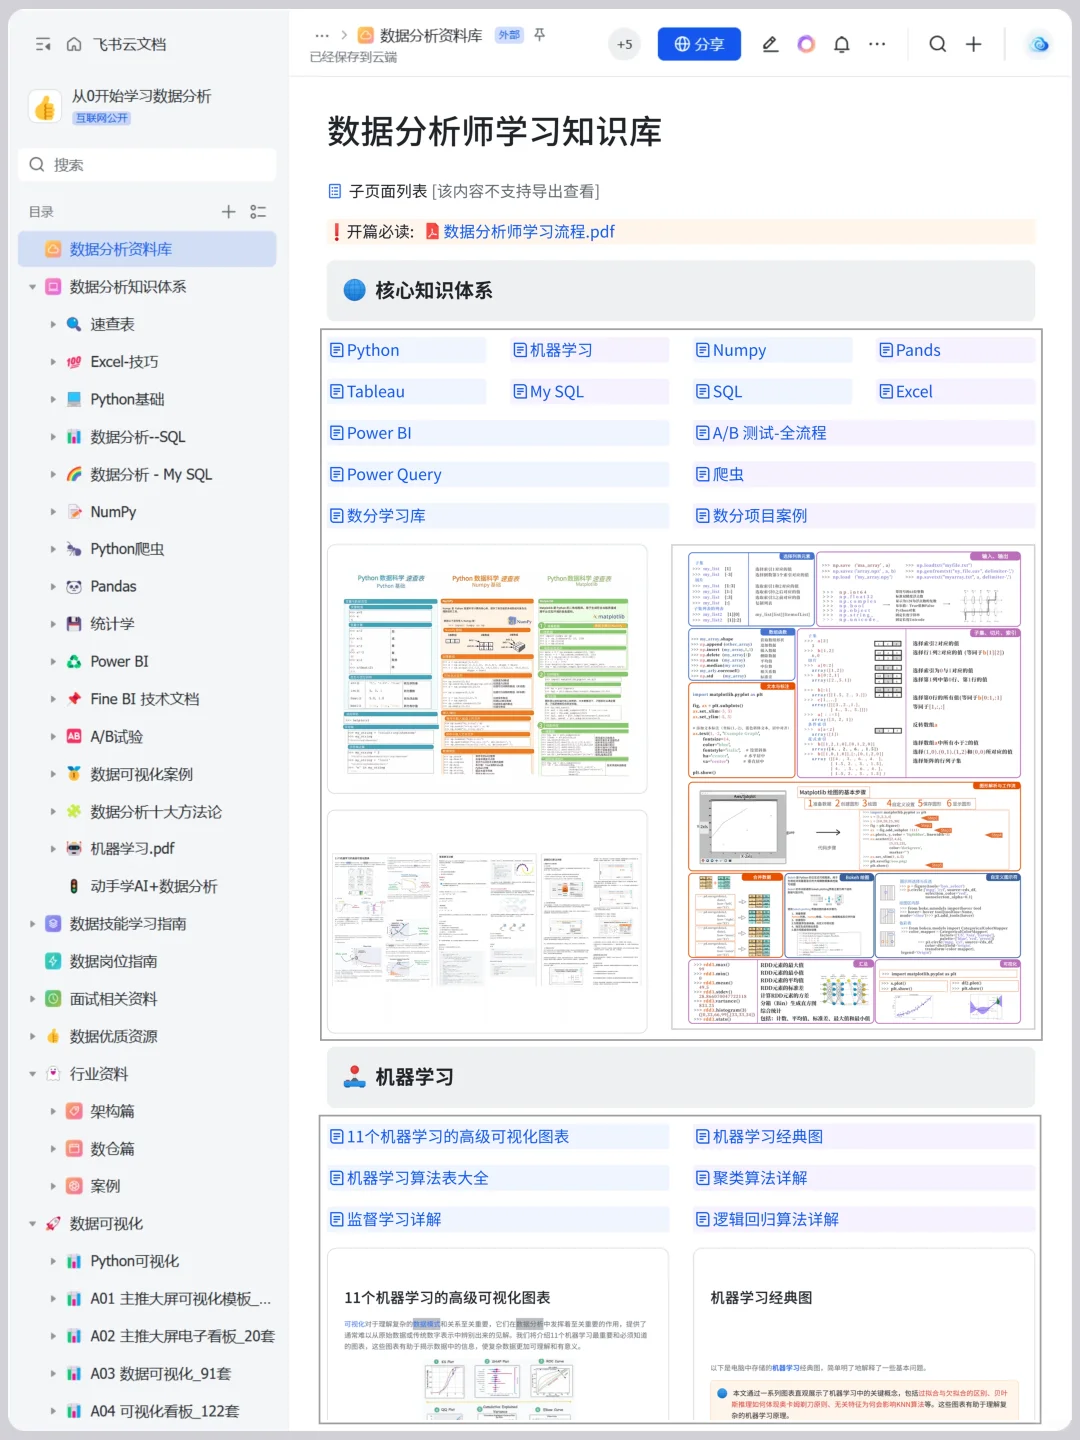The image size is (1080, 1440).
Task: Open 动手学AI+数据分析 in sidebar
Action: pos(154,886)
